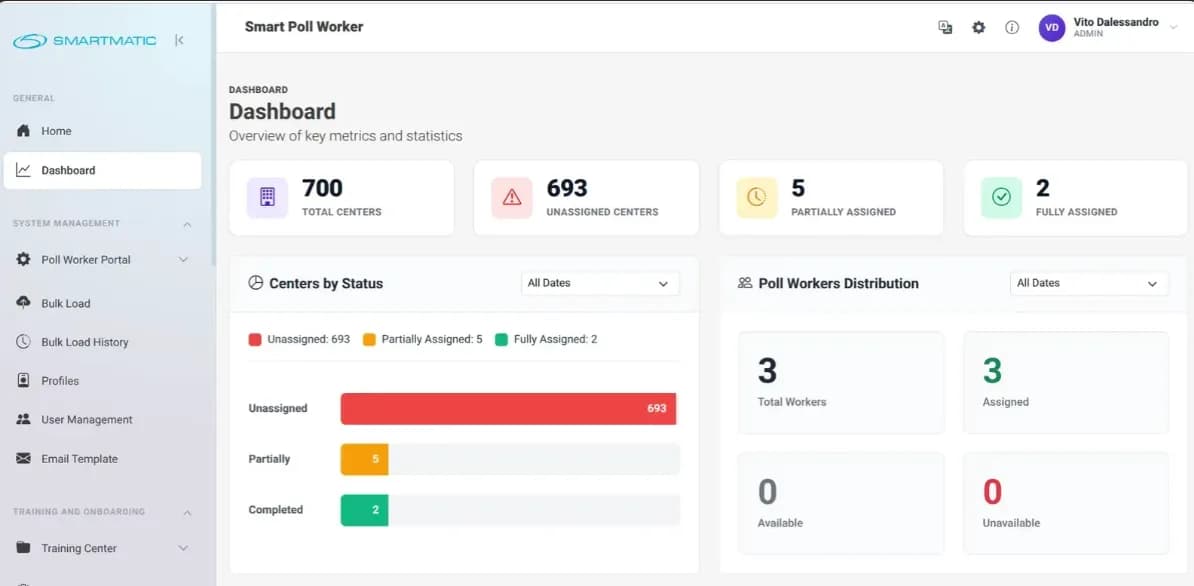1194x586 pixels.
Task: Click the Total Centers building icon
Action: tap(267, 197)
